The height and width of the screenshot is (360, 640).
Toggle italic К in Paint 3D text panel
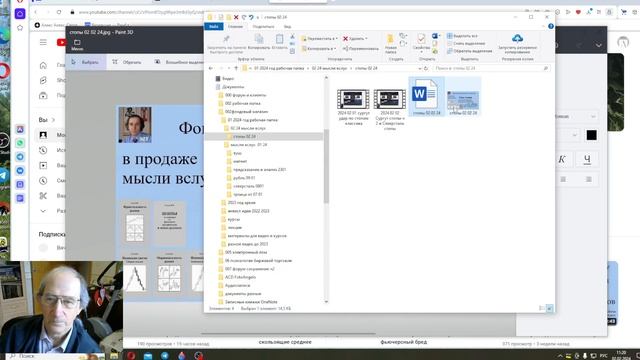click(x=562, y=159)
